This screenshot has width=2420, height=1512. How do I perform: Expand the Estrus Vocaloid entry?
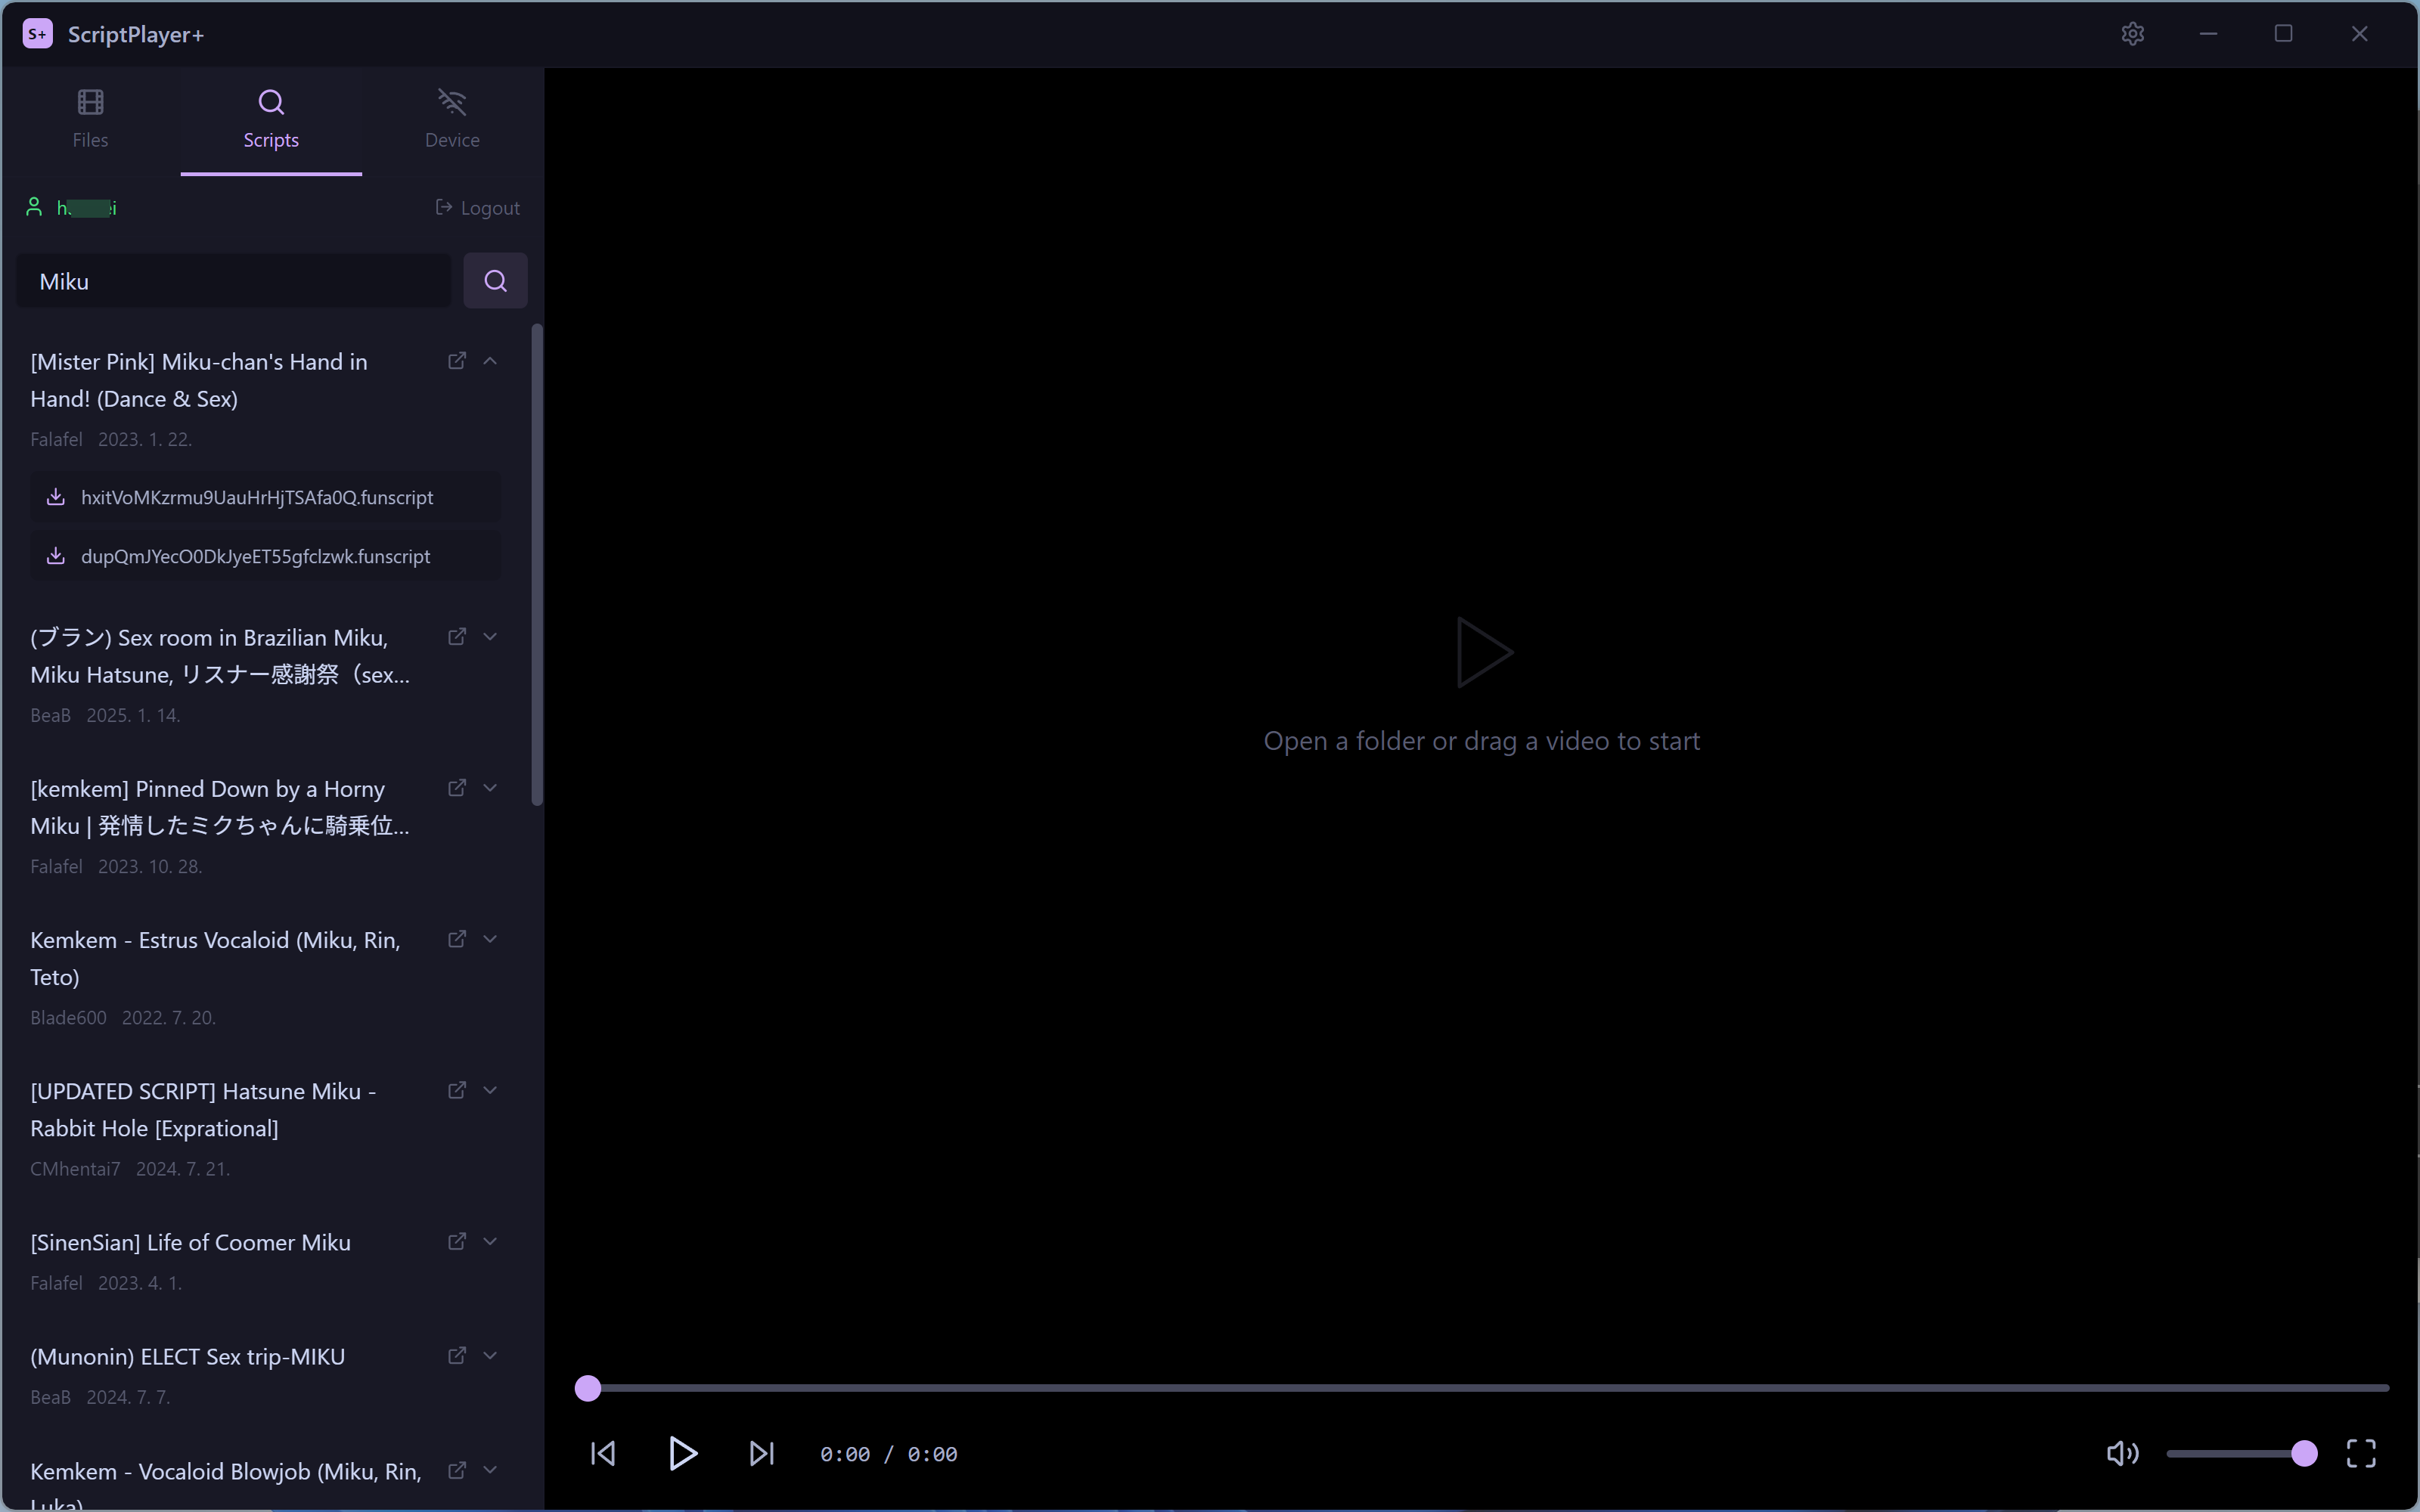click(490, 939)
